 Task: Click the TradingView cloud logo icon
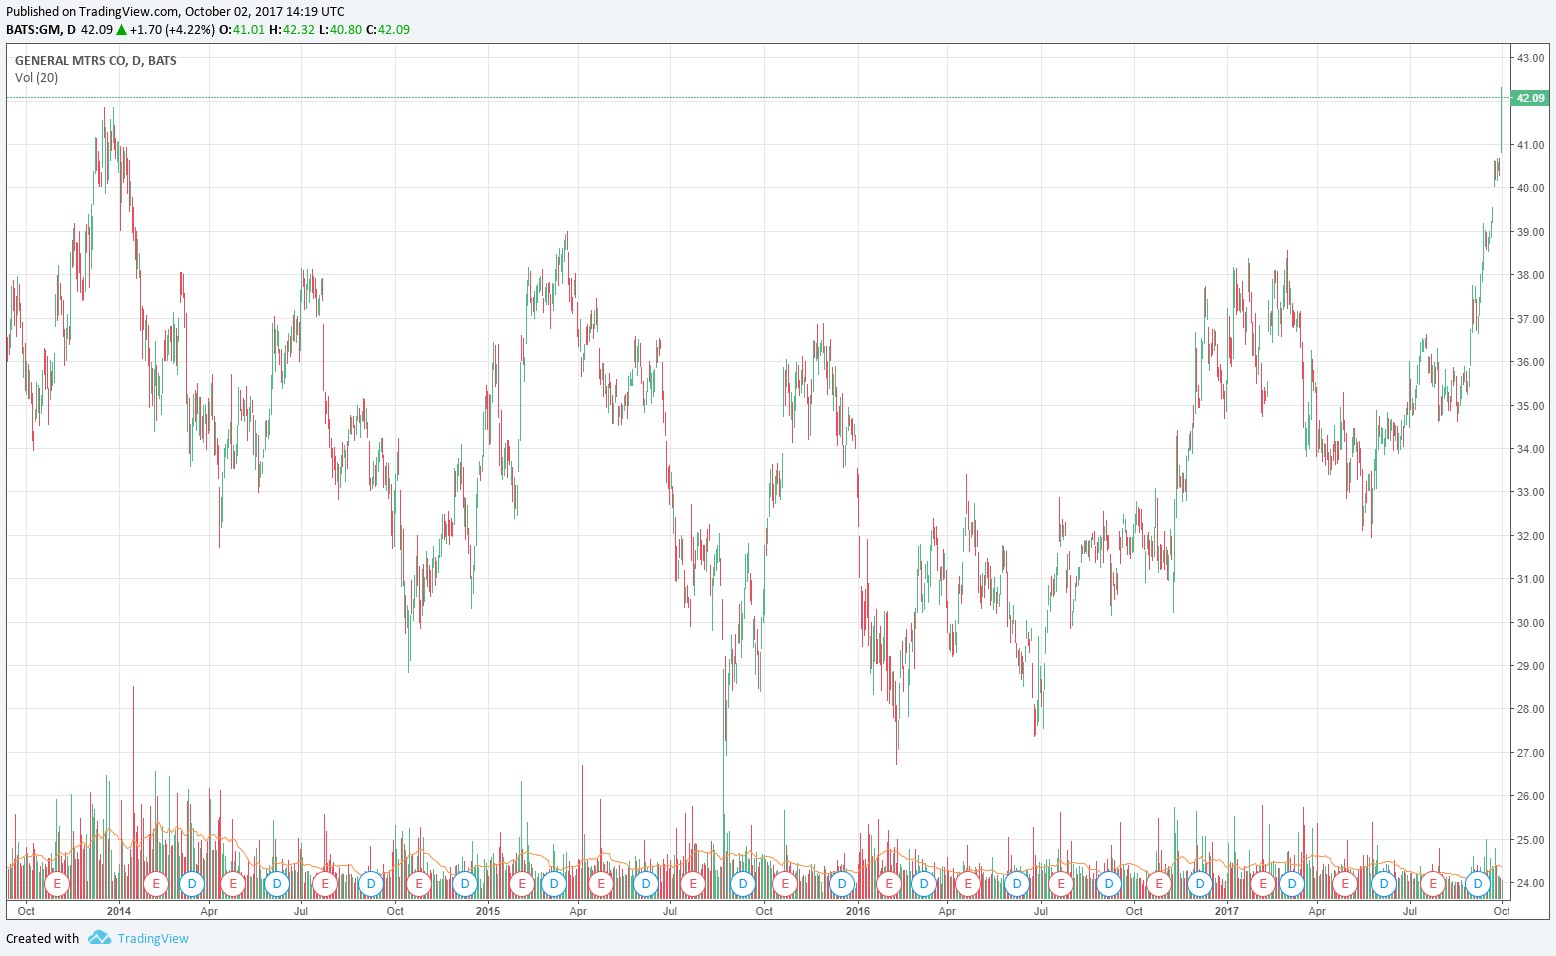98,938
